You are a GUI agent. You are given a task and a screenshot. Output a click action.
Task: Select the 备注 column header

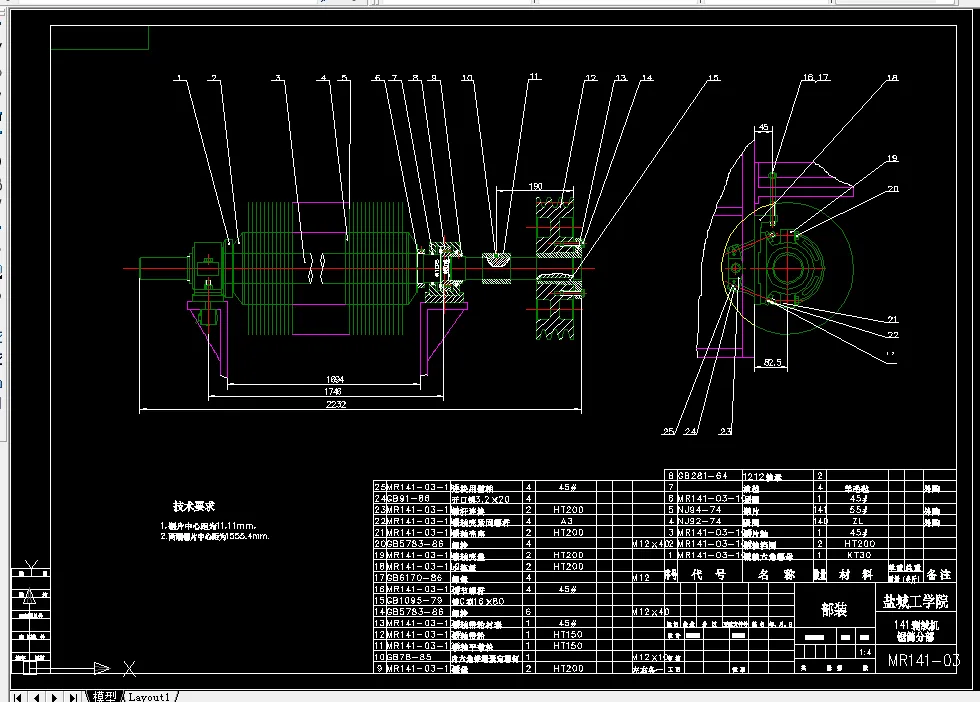point(939,574)
